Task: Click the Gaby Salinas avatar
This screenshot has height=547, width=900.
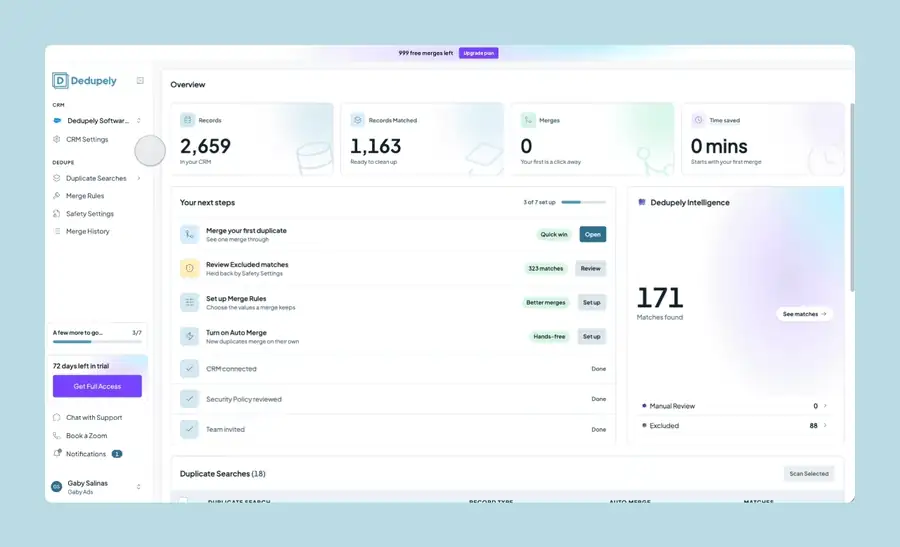Action: pyautogui.click(x=57, y=487)
